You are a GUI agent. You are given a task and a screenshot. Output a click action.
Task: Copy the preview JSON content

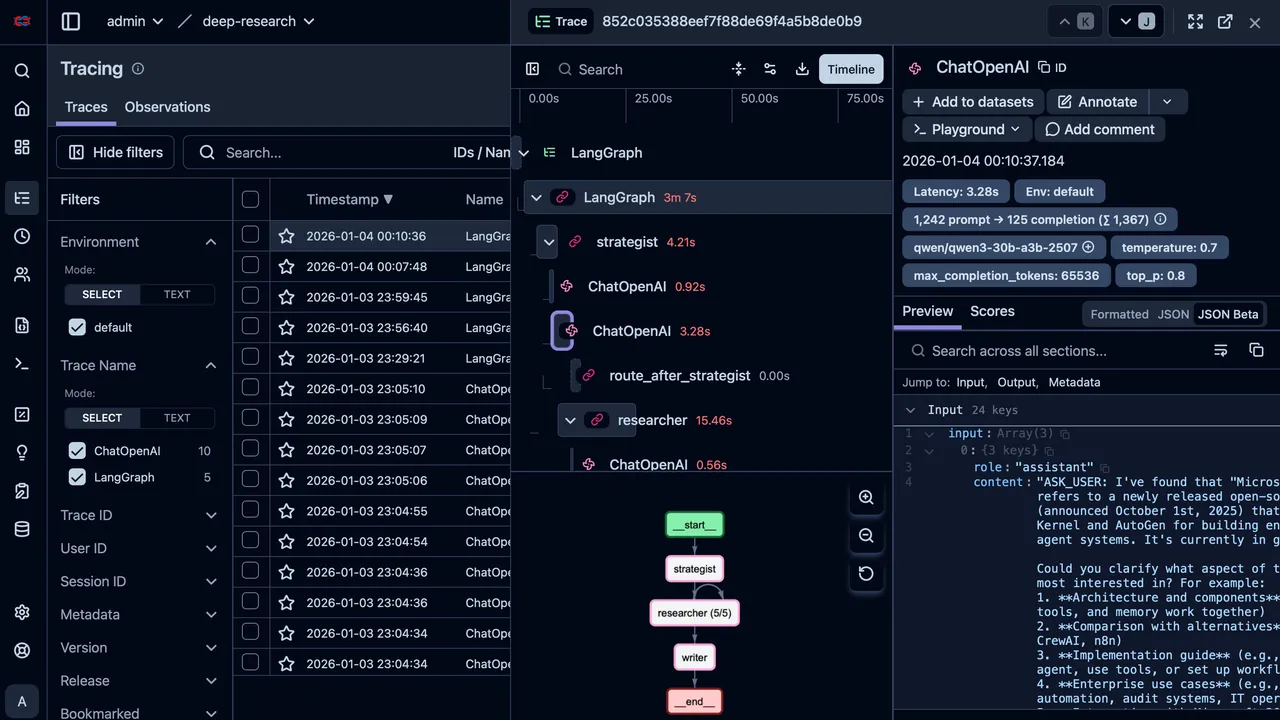(1256, 350)
